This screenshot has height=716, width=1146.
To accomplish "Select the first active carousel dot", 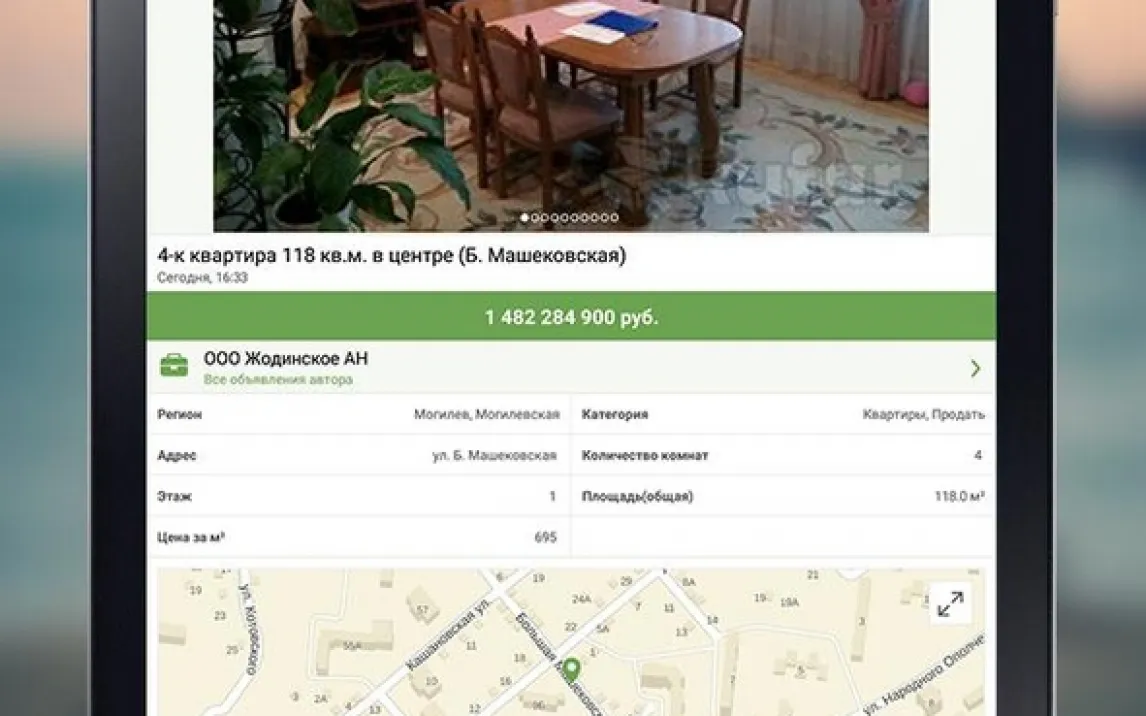I will click(524, 218).
